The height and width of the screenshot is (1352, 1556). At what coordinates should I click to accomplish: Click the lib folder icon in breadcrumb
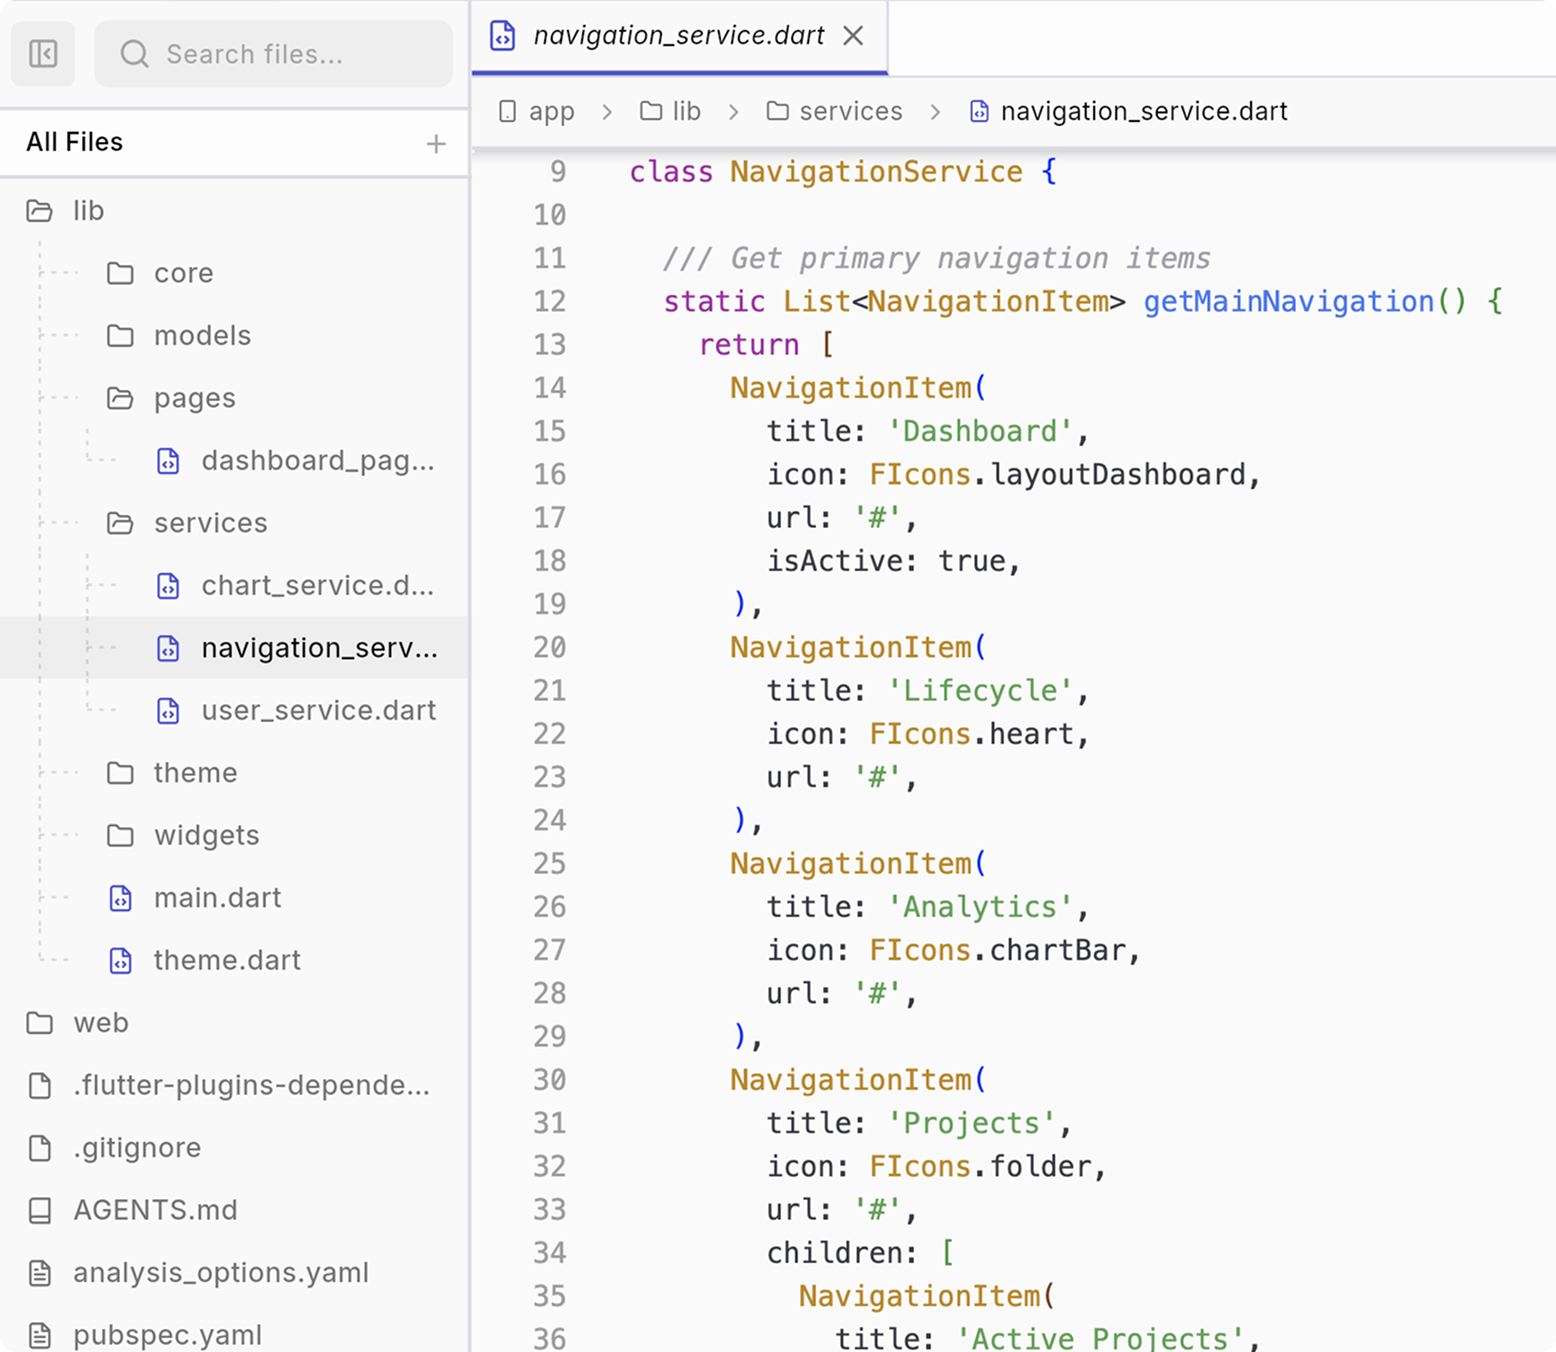pos(651,111)
